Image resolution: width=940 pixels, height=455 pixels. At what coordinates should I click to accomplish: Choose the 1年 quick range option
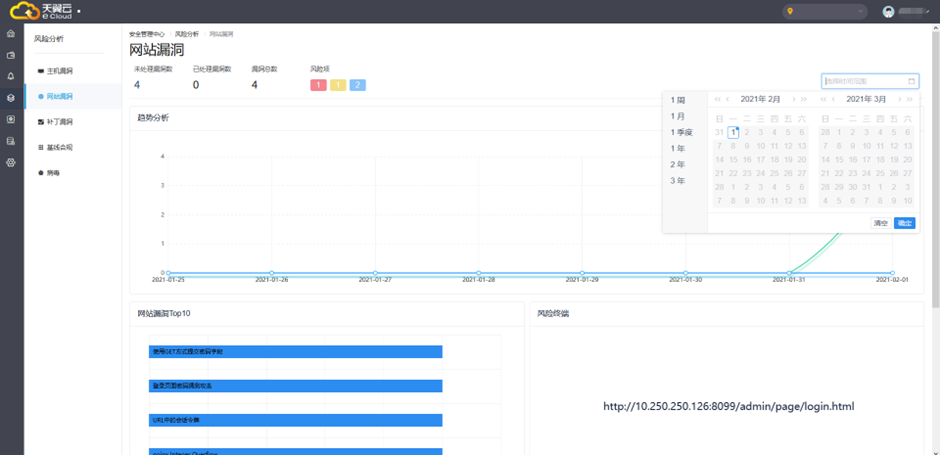[678, 148]
